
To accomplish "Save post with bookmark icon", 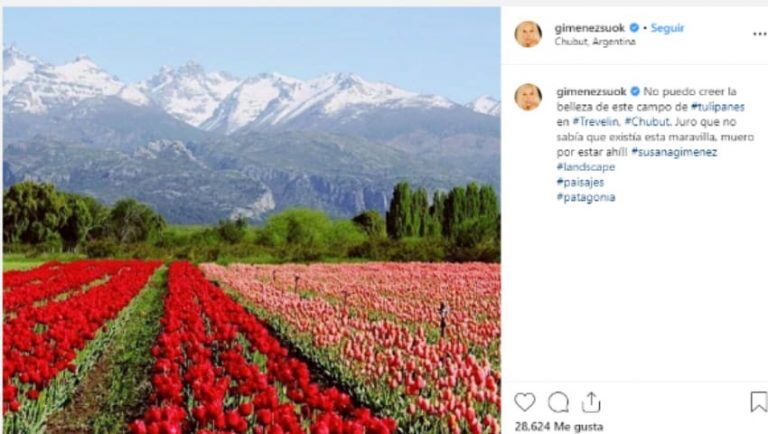I will coord(758,402).
